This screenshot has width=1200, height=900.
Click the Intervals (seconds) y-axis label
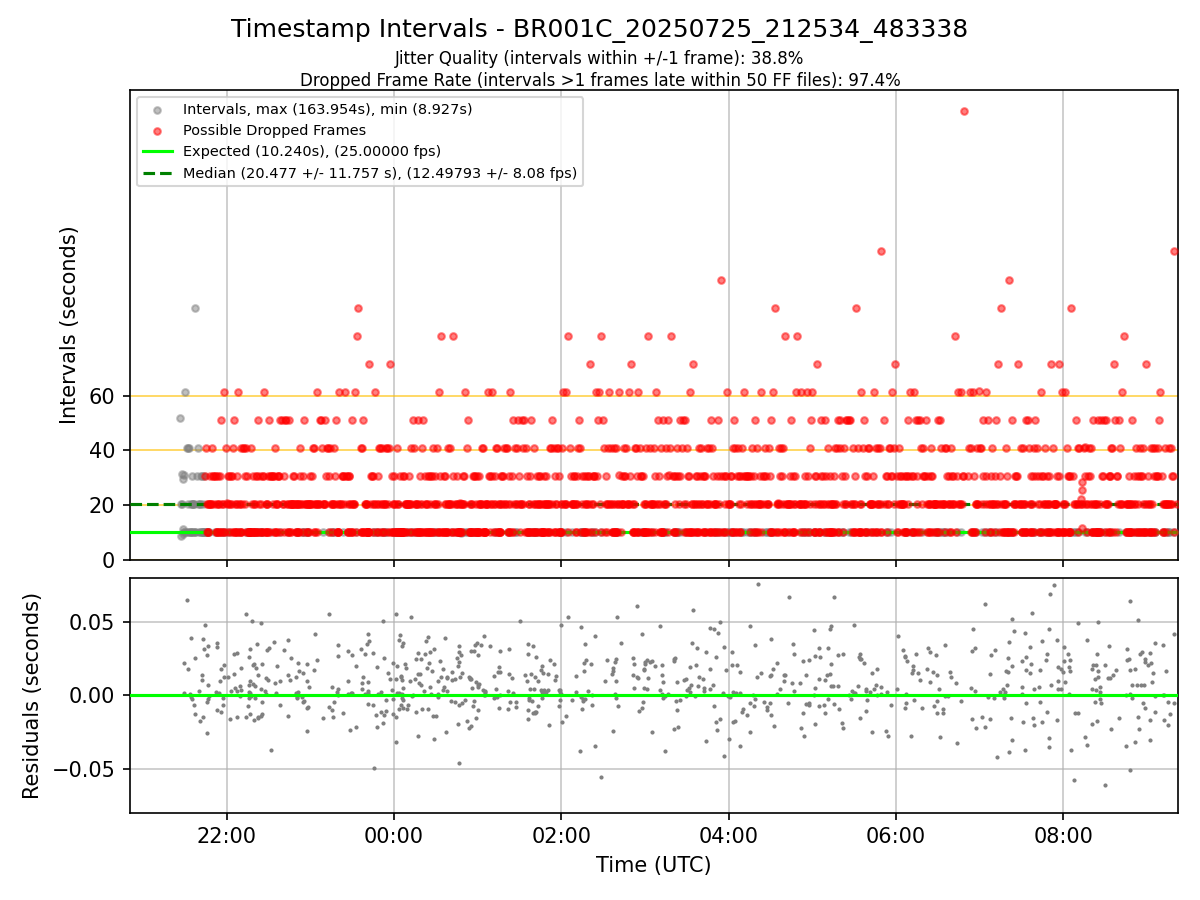pyautogui.click(x=68, y=325)
